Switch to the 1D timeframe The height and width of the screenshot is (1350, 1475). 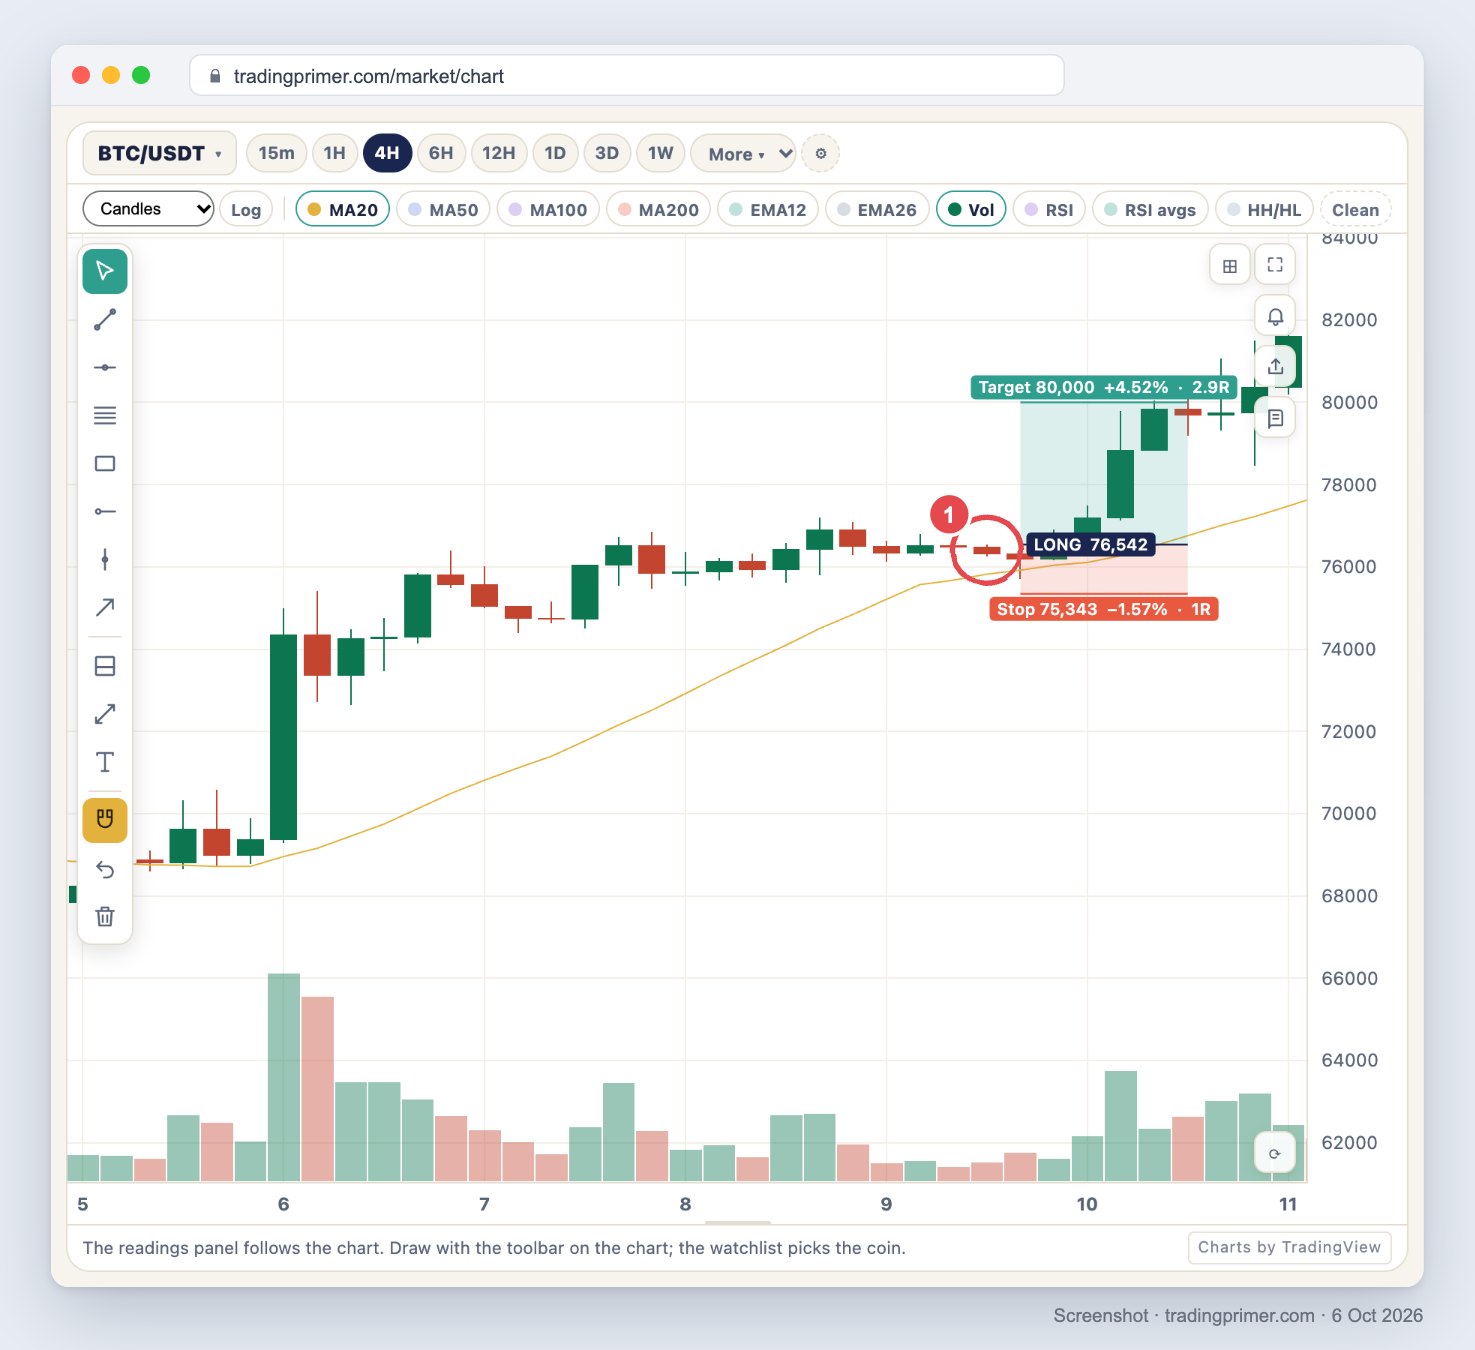[555, 153]
